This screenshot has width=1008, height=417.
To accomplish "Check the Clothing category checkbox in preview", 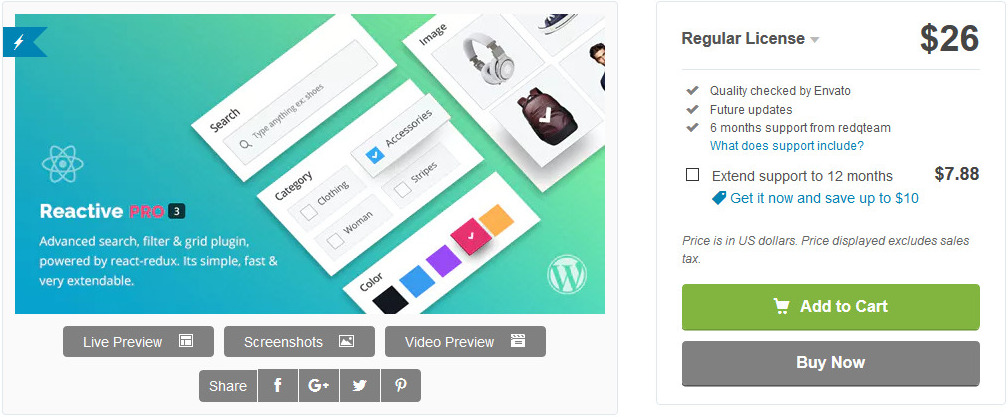I will coord(310,213).
